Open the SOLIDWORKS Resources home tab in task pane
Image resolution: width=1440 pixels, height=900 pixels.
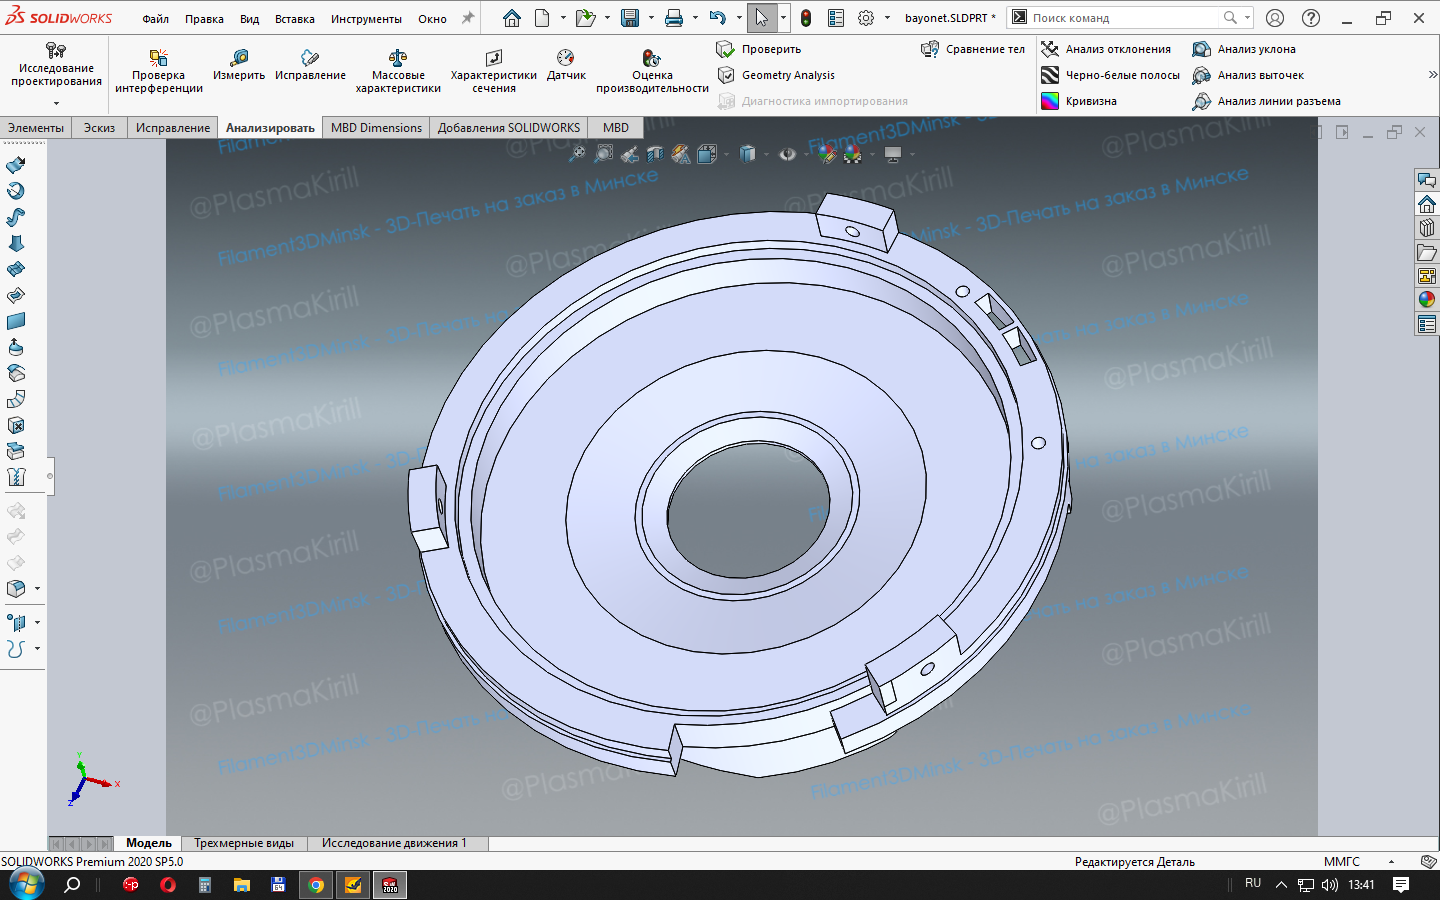click(x=1427, y=204)
